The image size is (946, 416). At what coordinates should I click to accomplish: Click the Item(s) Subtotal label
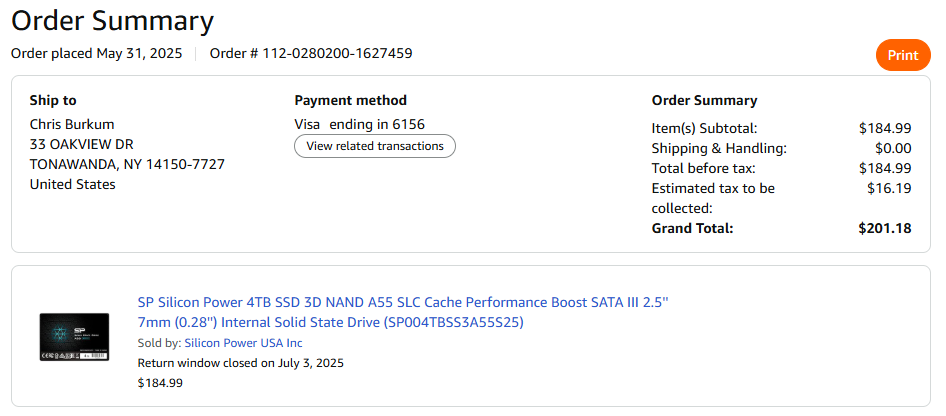[x=704, y=128]
